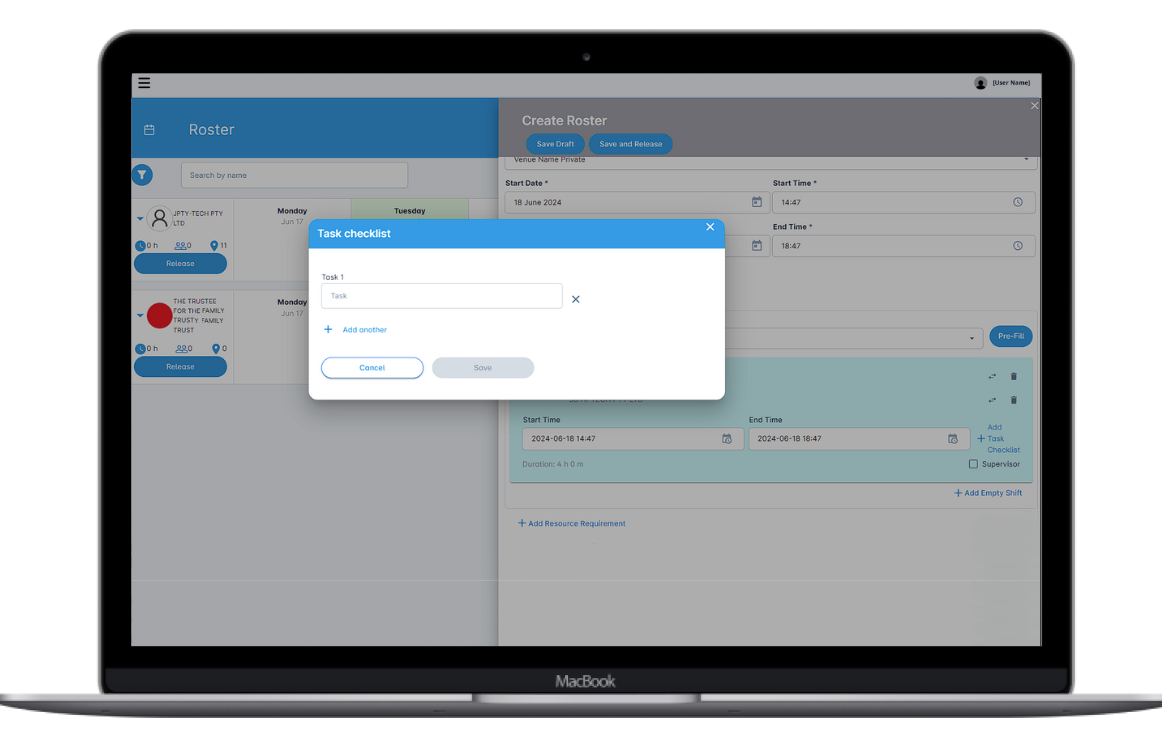
Task: Open the hamburger navigation menu
Action: coord(144,83)
